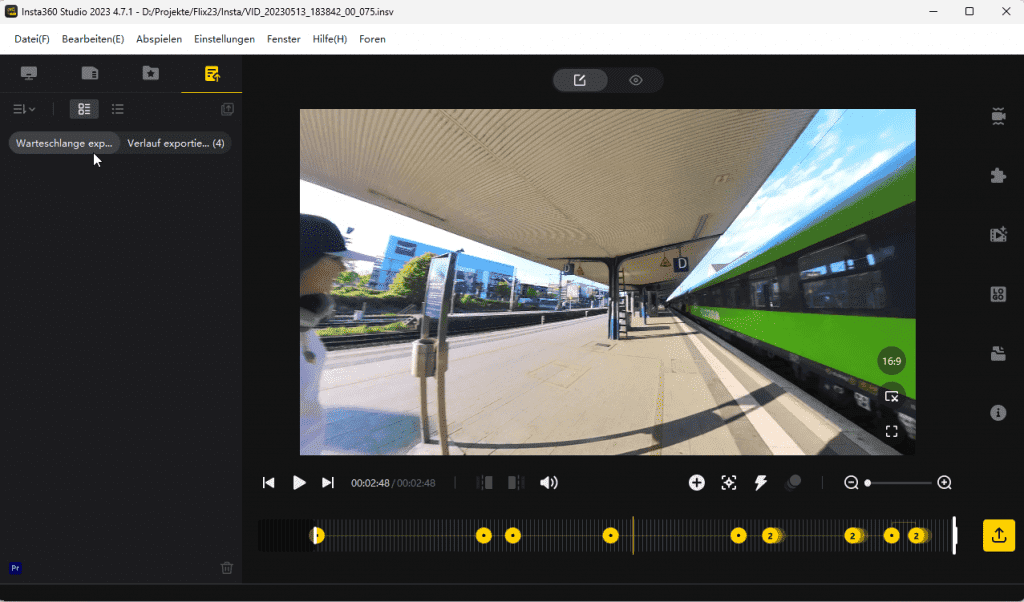The width and height of the screenshot is (1024, 602).
Task: Click the plus keyframe icon below the preview
Action: 696,482
